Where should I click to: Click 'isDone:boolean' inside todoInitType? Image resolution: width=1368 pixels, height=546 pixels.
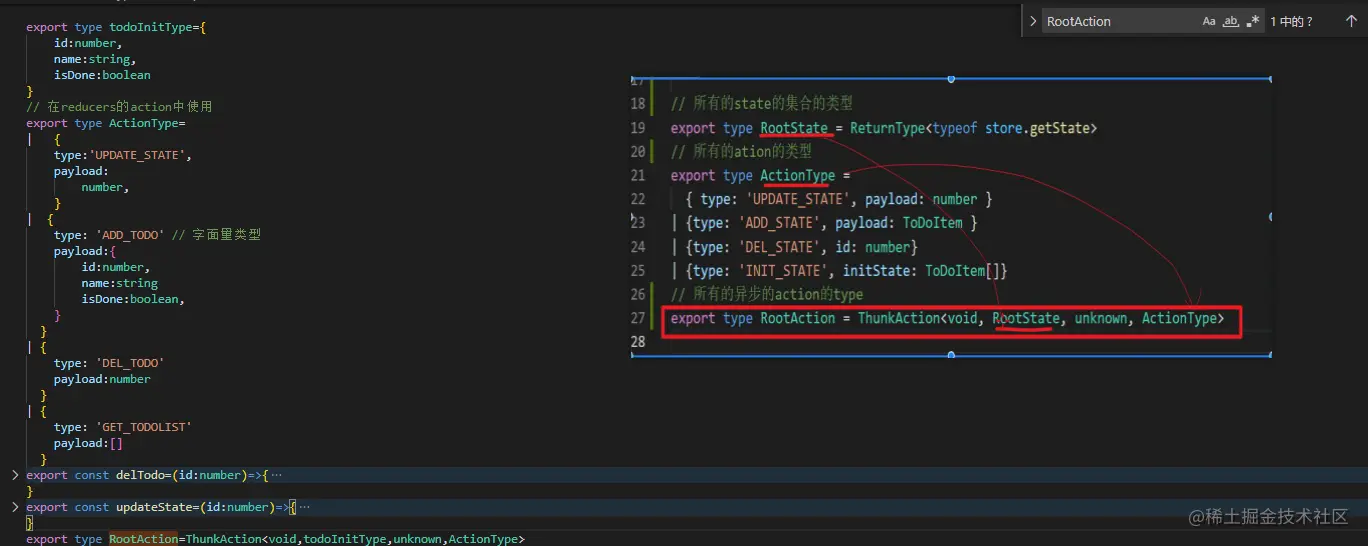(102, 75)
